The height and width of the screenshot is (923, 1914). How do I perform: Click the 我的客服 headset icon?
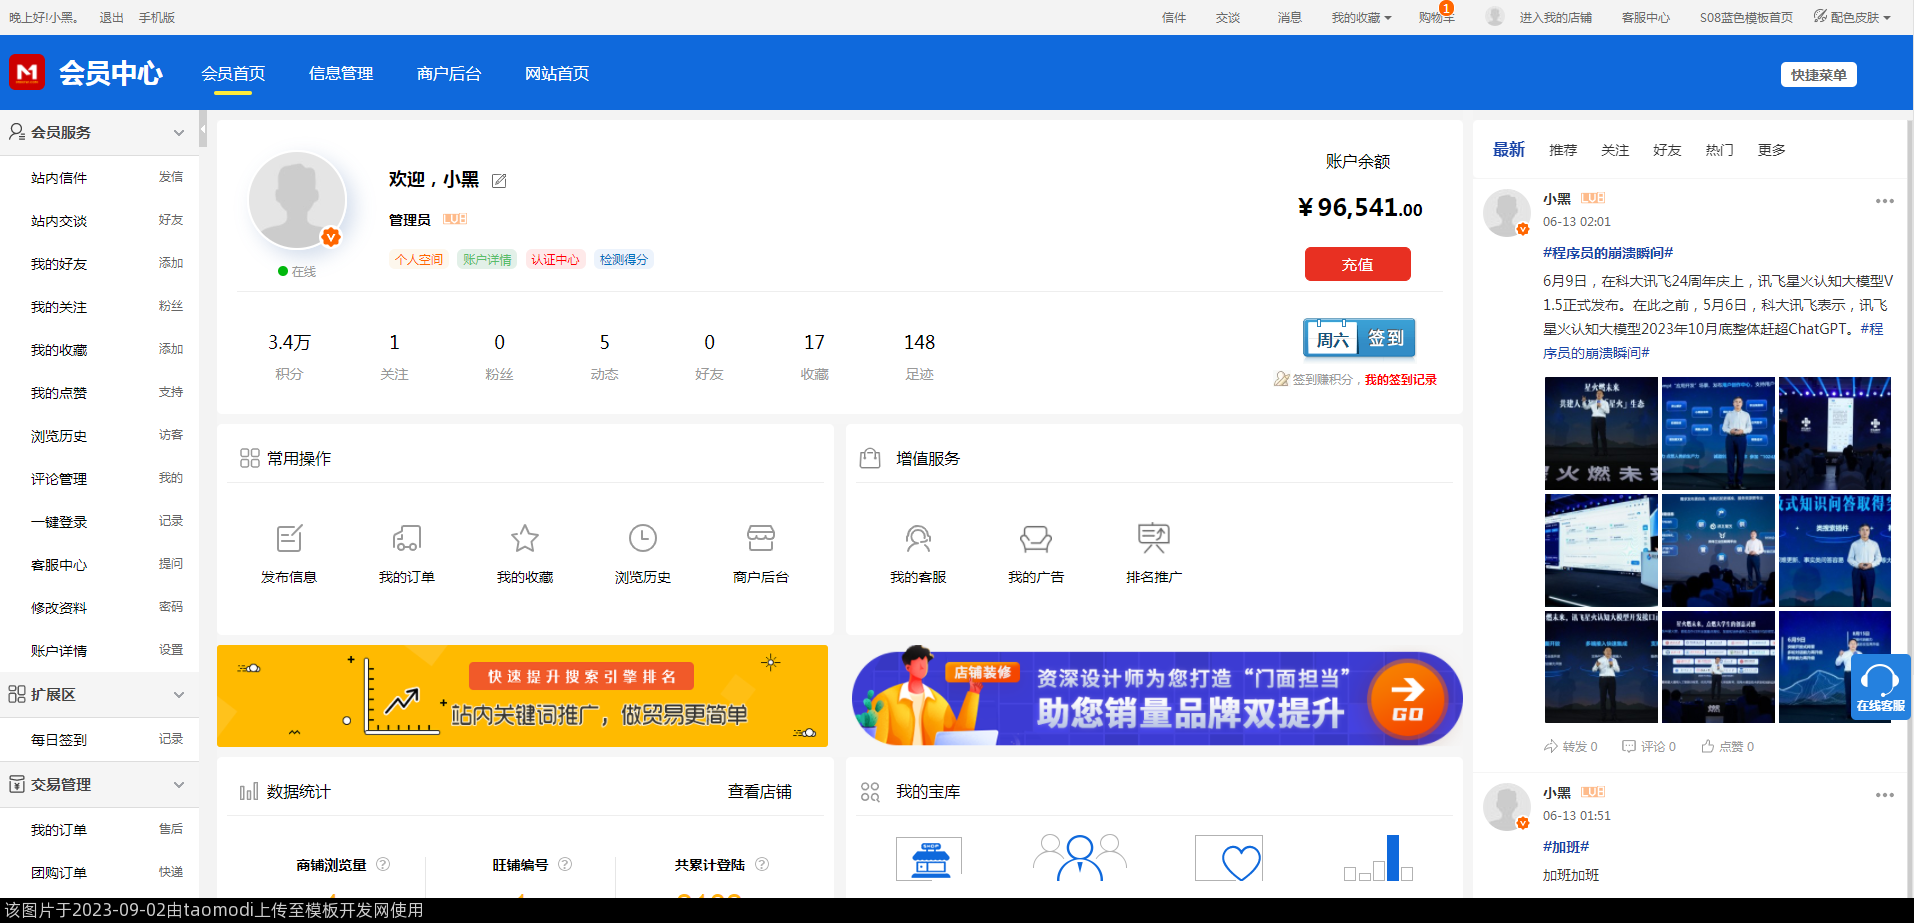917,538
